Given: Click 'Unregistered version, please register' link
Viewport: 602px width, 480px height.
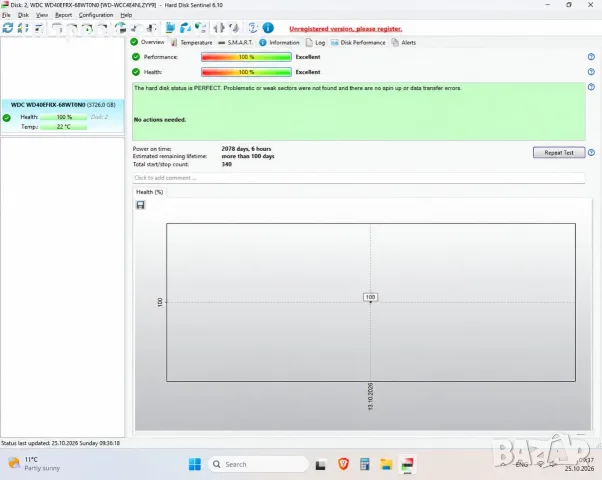Looking at the screenshot, I should click(x=346, y=29).
